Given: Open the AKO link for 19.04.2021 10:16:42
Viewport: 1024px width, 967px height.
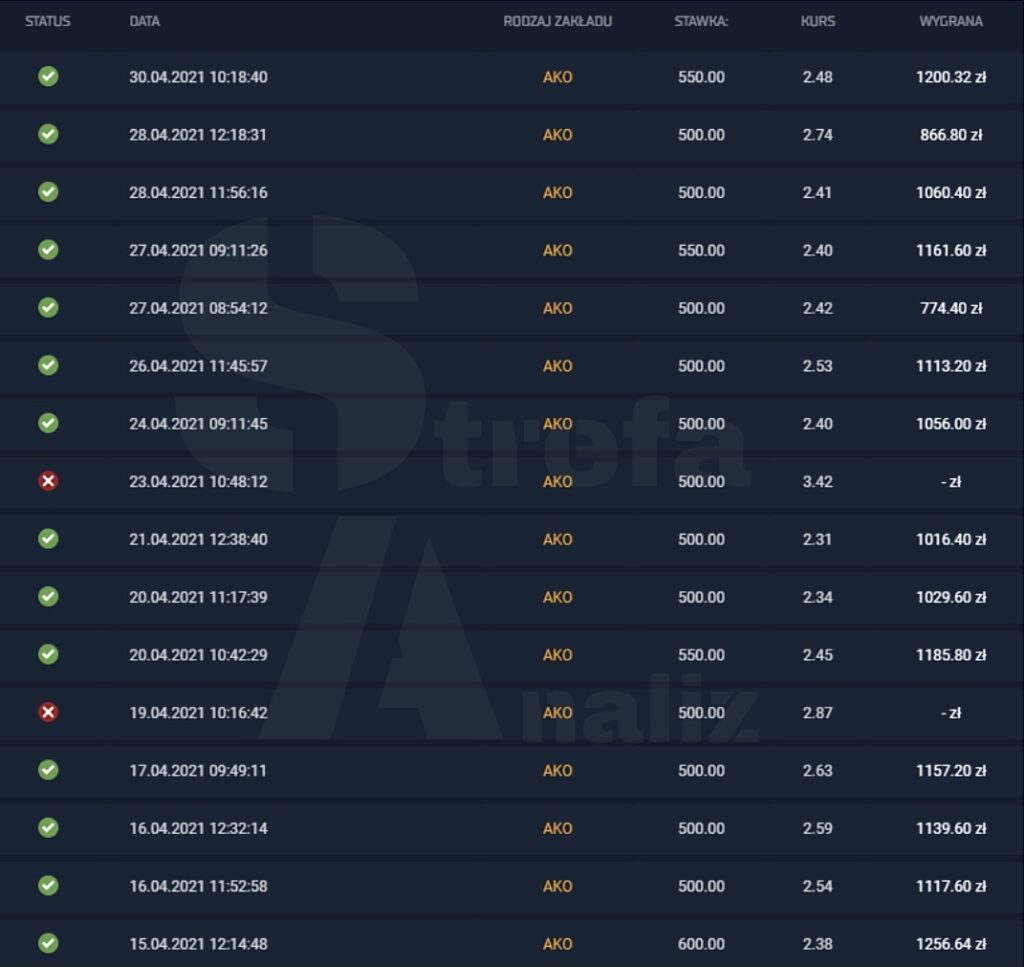Looking at the screenshot, I should (558, 713).
